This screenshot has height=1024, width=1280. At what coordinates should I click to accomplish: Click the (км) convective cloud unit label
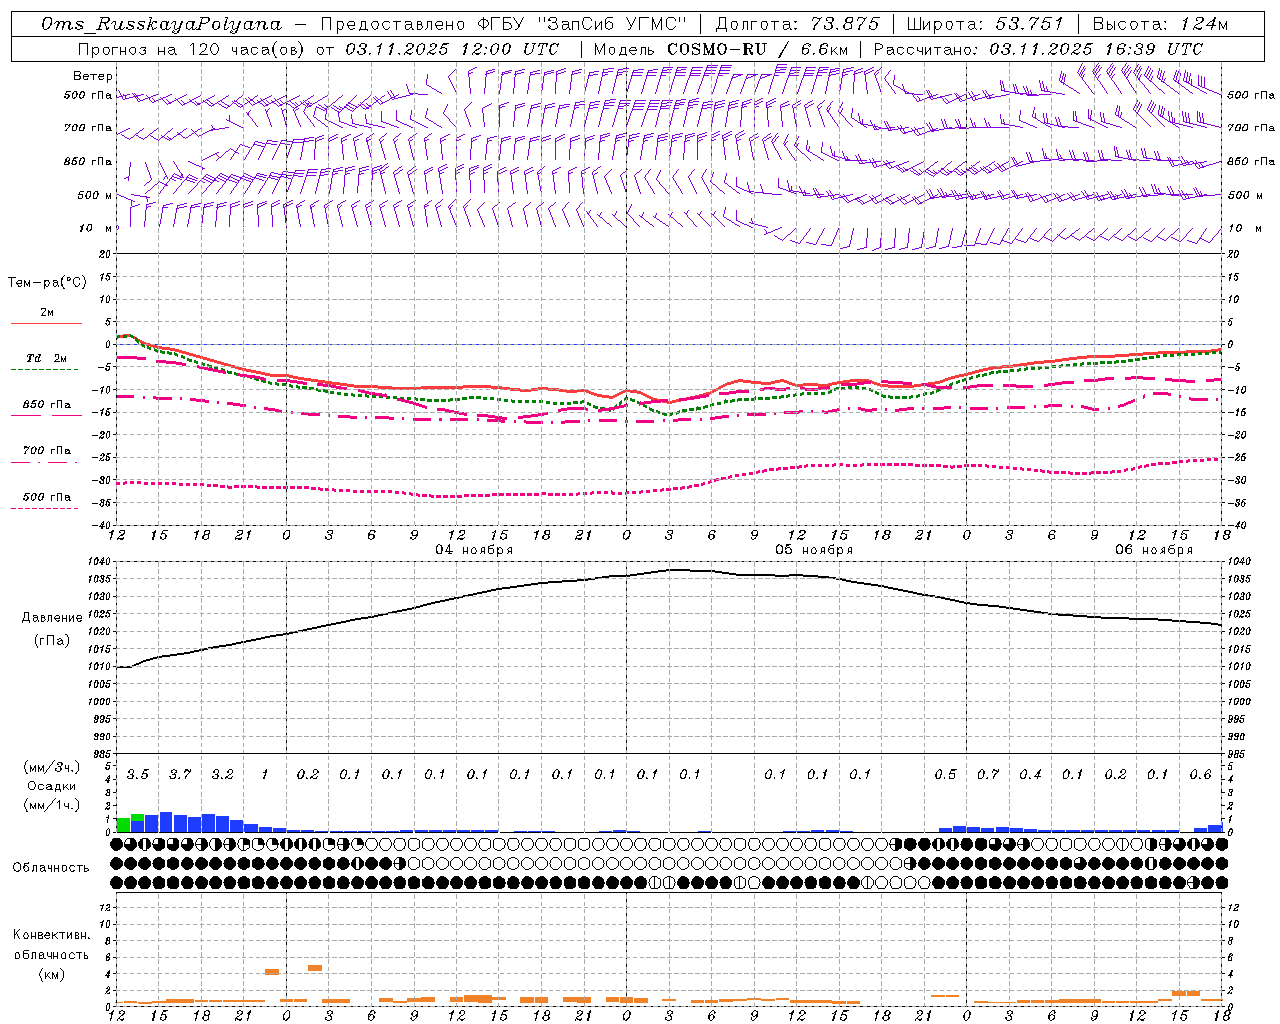point(51,974)
